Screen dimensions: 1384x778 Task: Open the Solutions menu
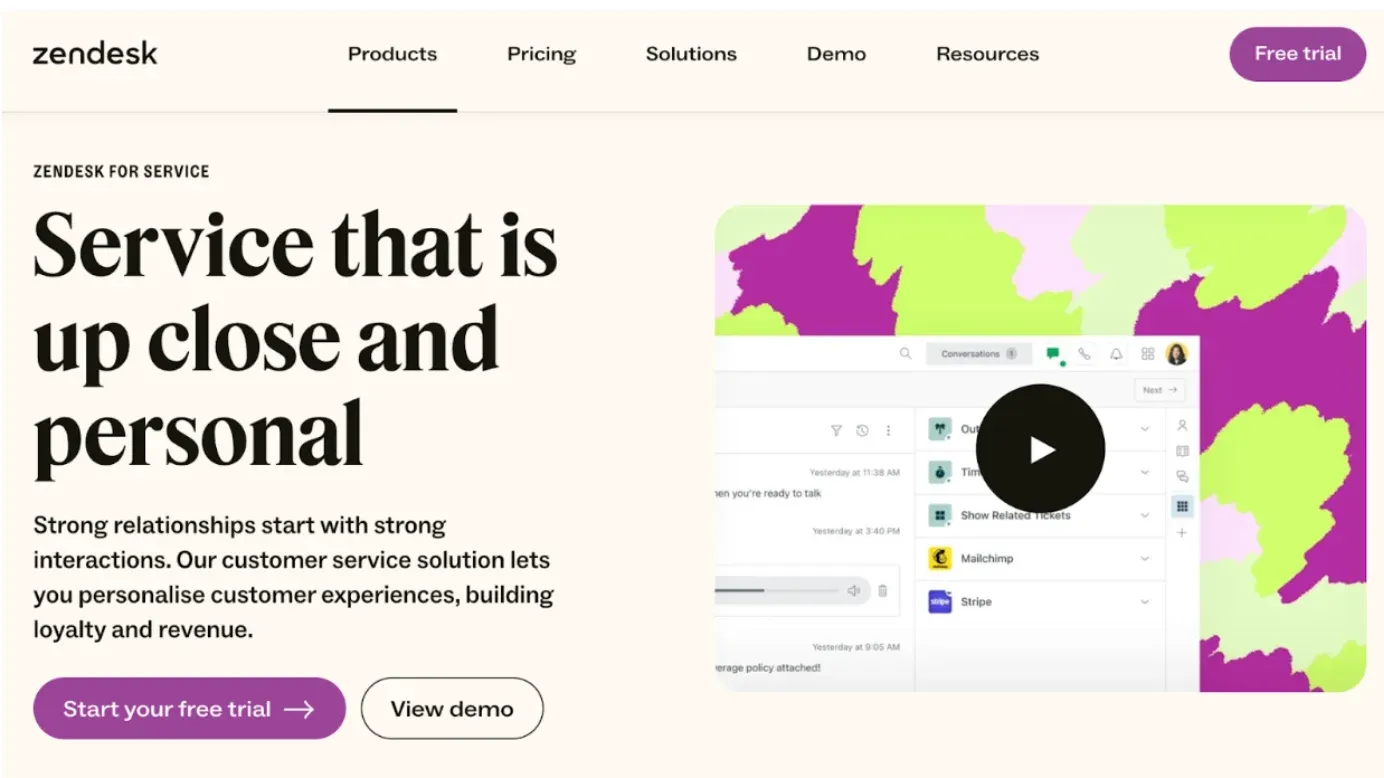coord(691,54)
